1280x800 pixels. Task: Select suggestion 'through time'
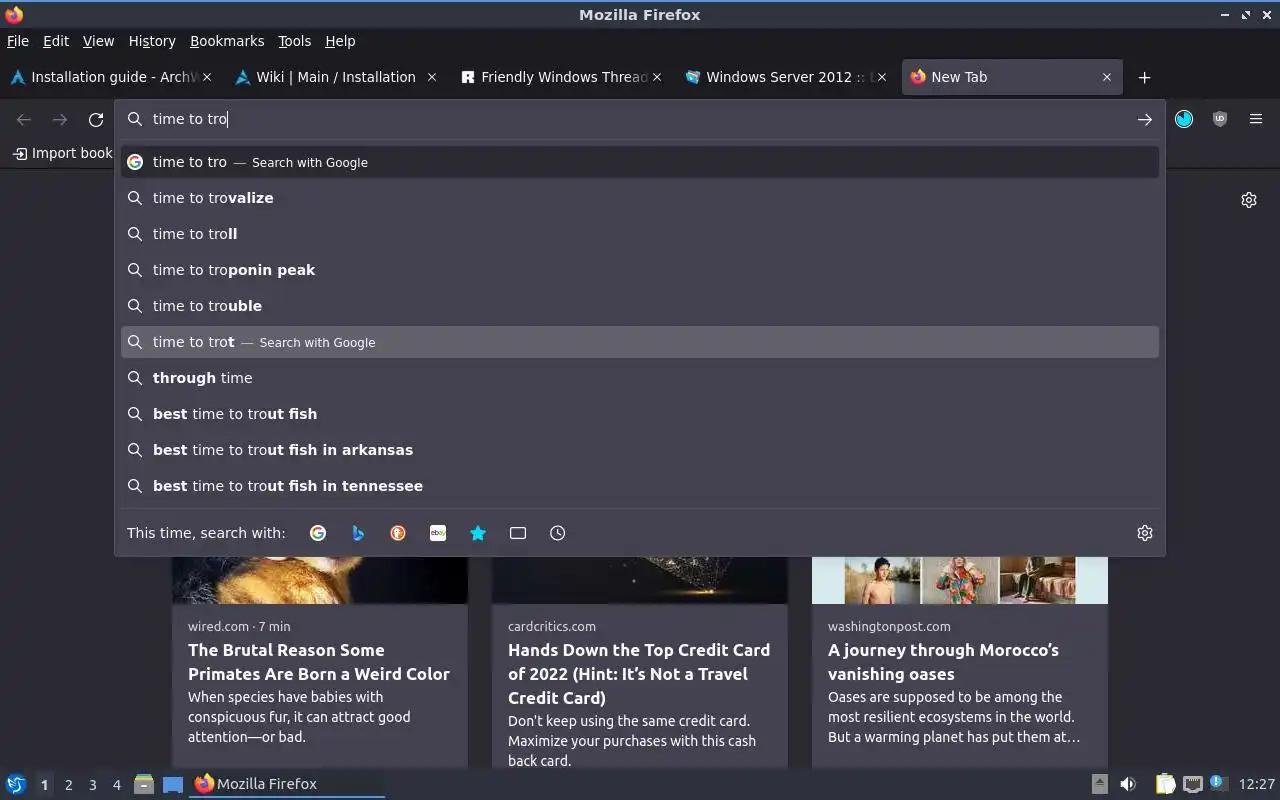tap(640, 378)
